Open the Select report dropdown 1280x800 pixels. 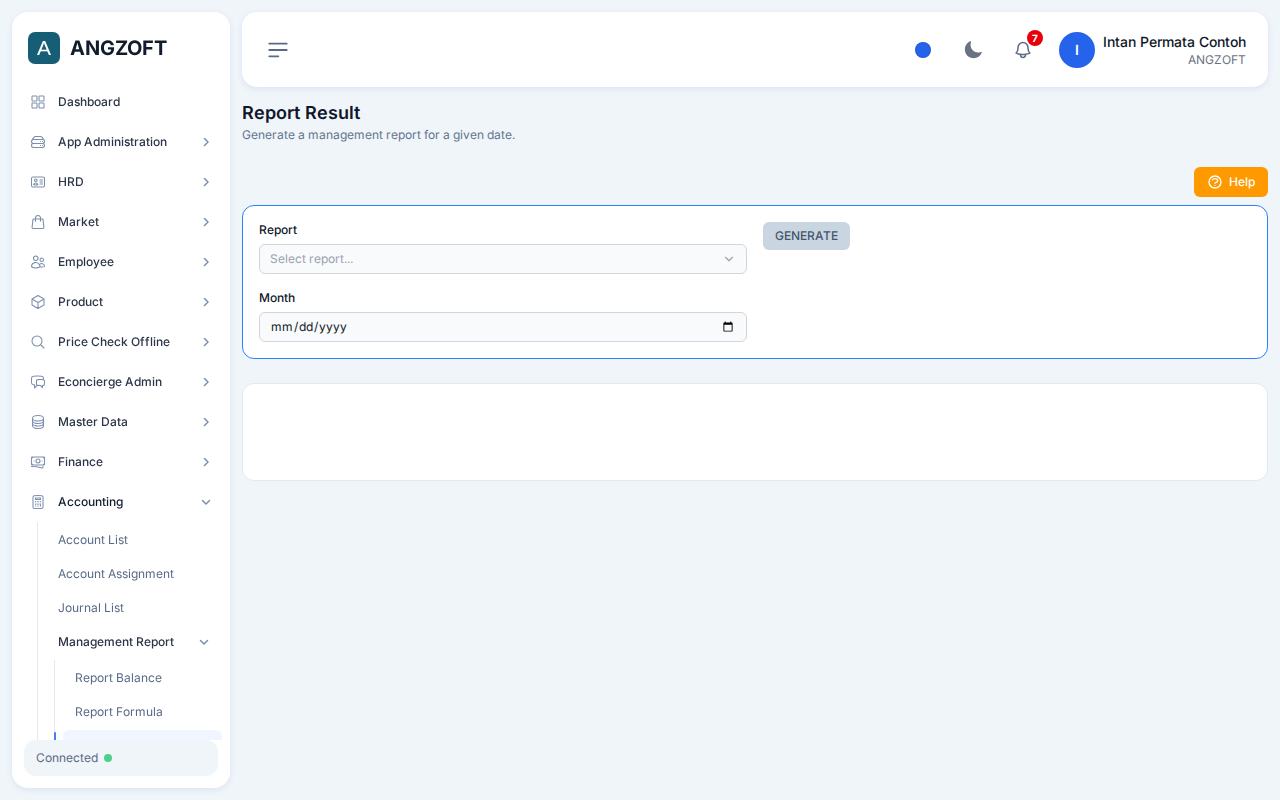point(503,259)
